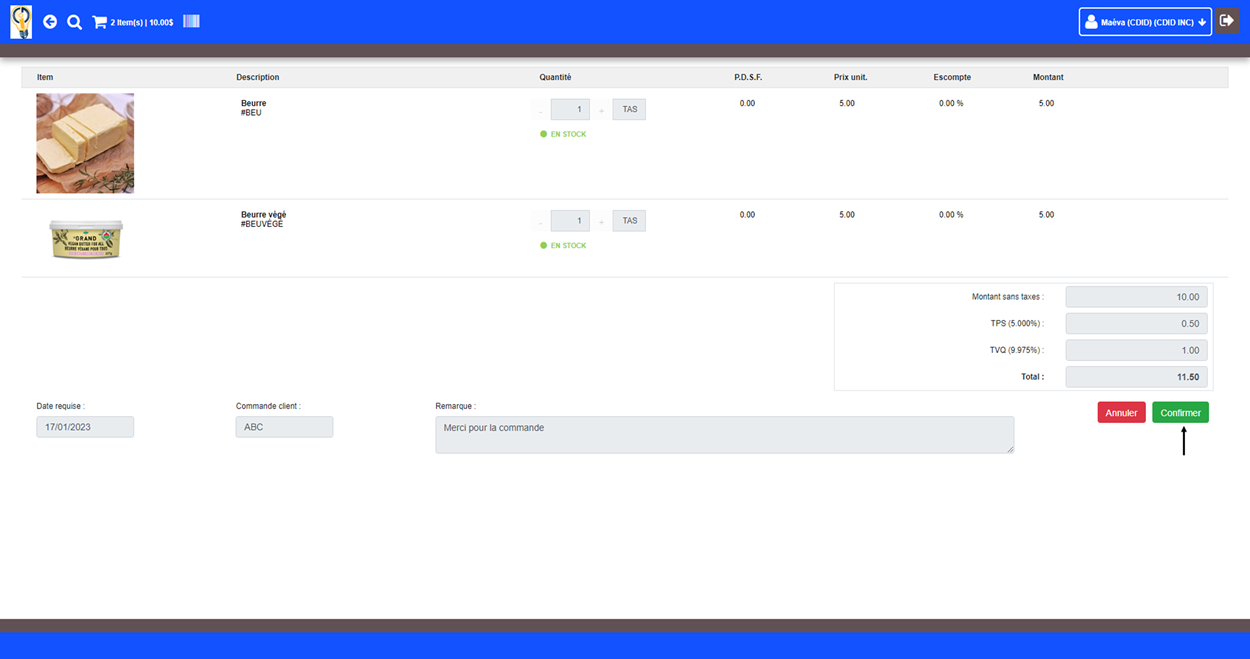Open search with the magnifying glass icon
Viewport: 1250px width, 659px height.
click(x=74, y=22)
